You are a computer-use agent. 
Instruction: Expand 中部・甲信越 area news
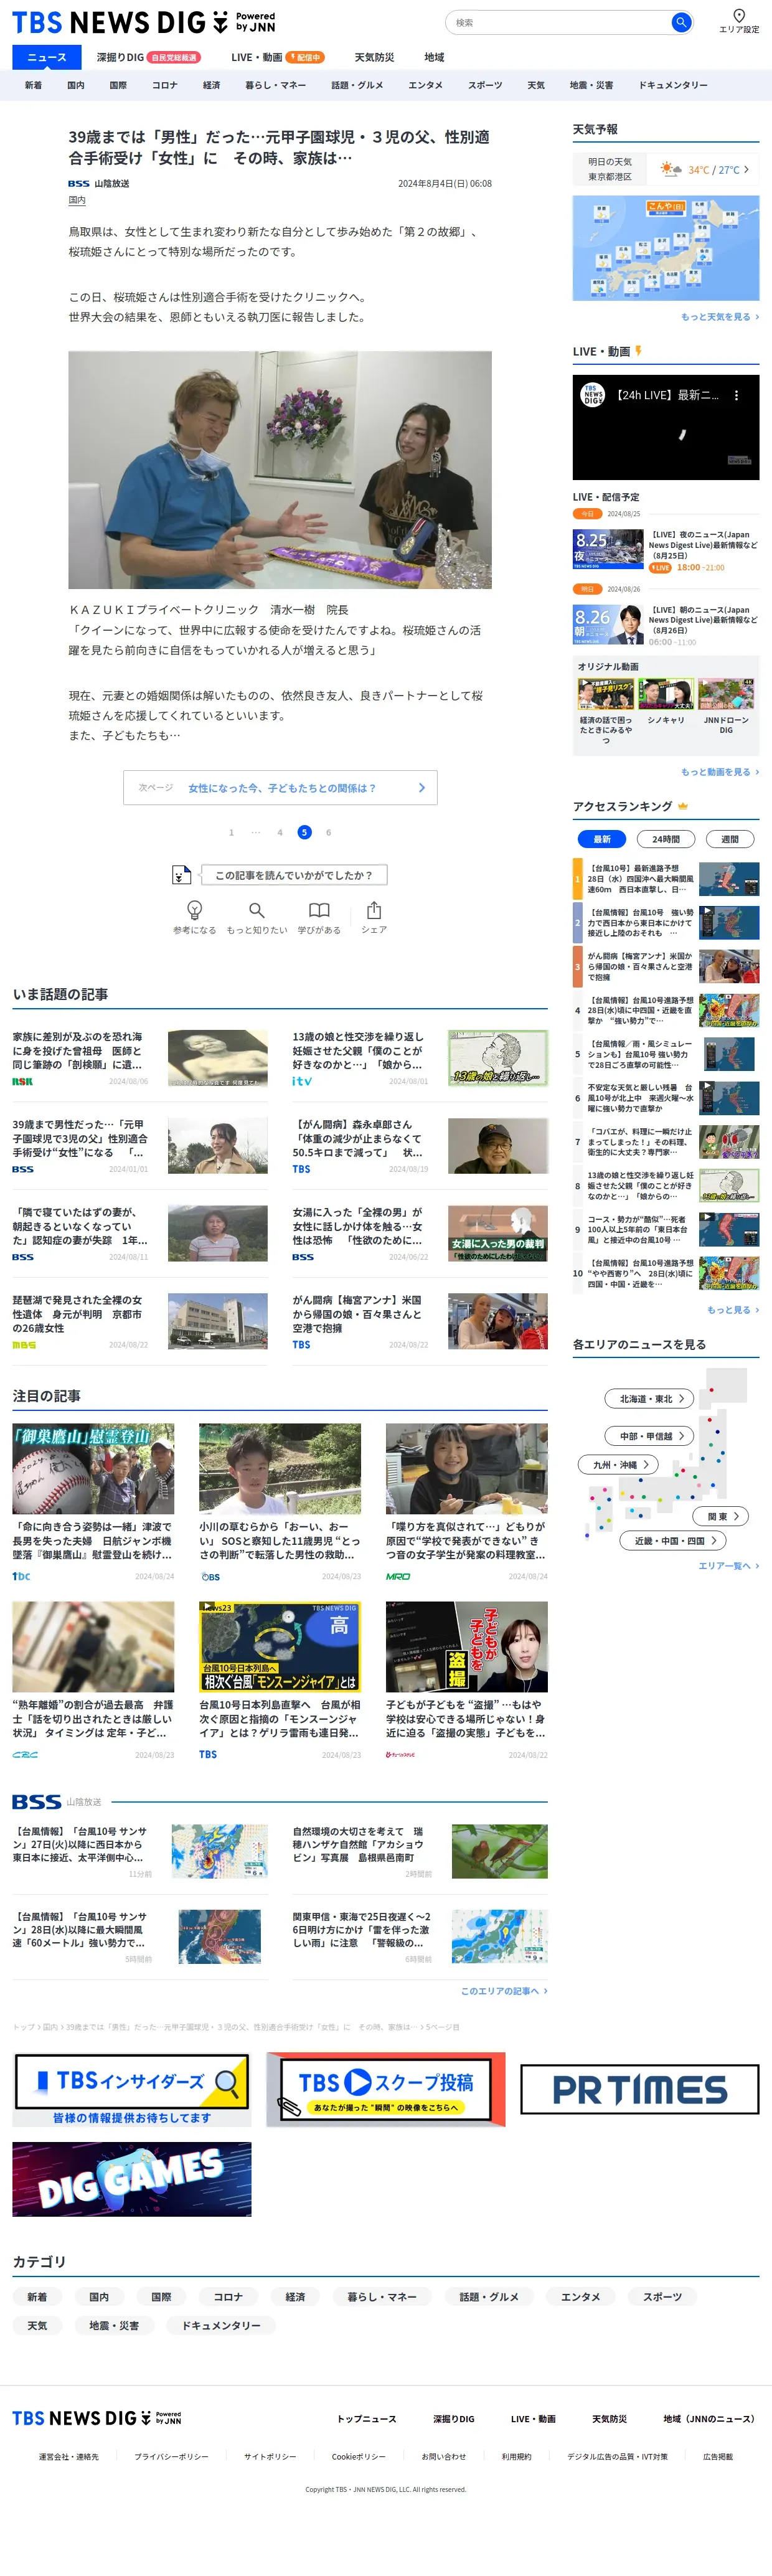click(x=650, y=1436)
